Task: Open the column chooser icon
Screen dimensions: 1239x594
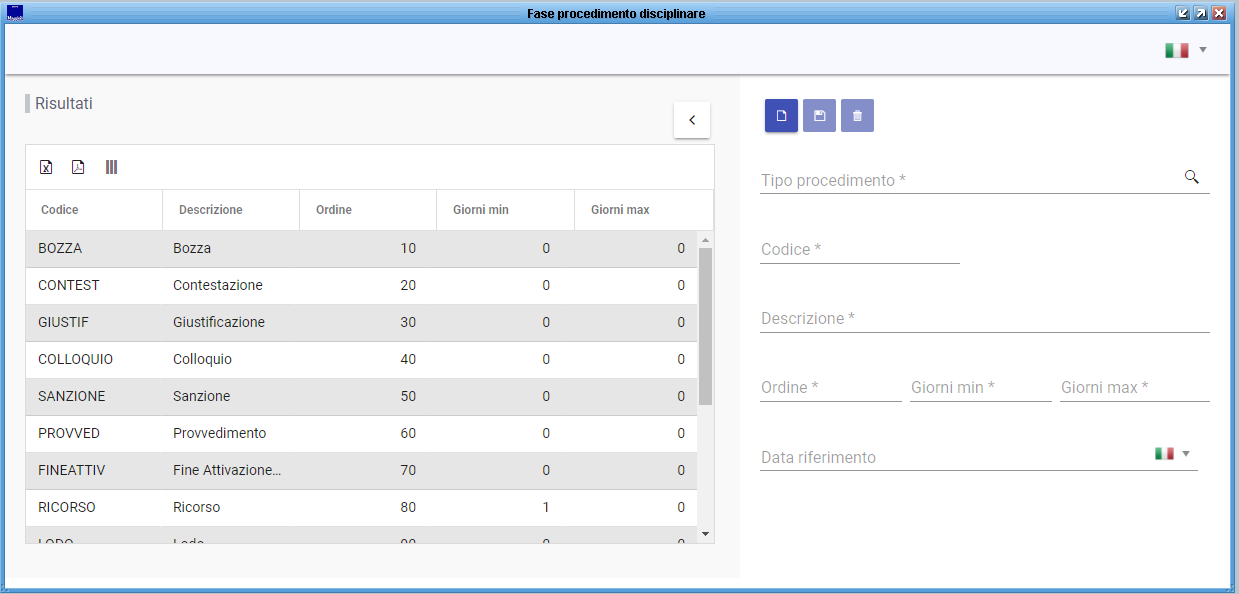Action: pos(111,167)
